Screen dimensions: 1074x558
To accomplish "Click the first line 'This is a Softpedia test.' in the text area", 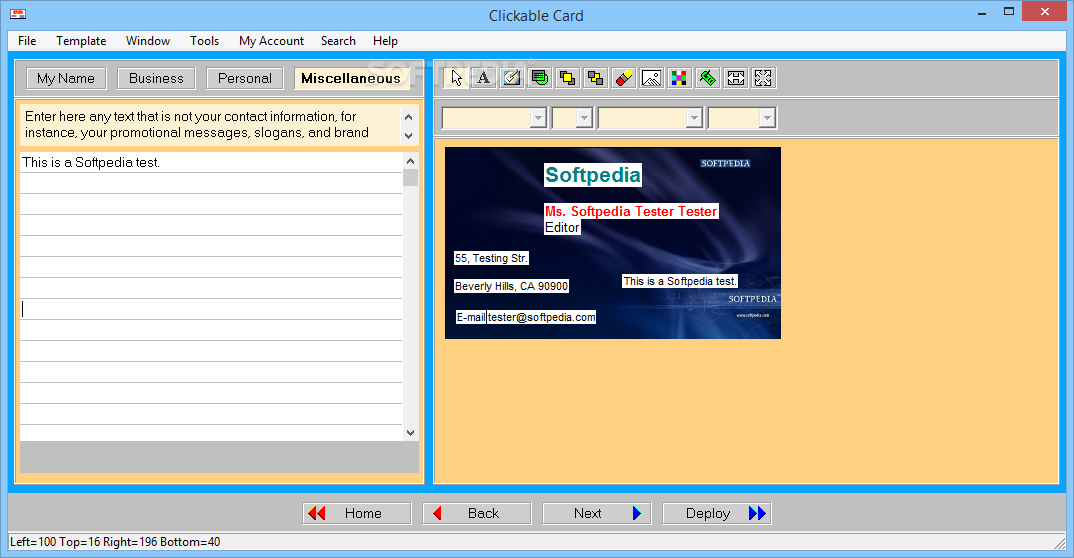I will pyautogui.click(x=211, y=162).
